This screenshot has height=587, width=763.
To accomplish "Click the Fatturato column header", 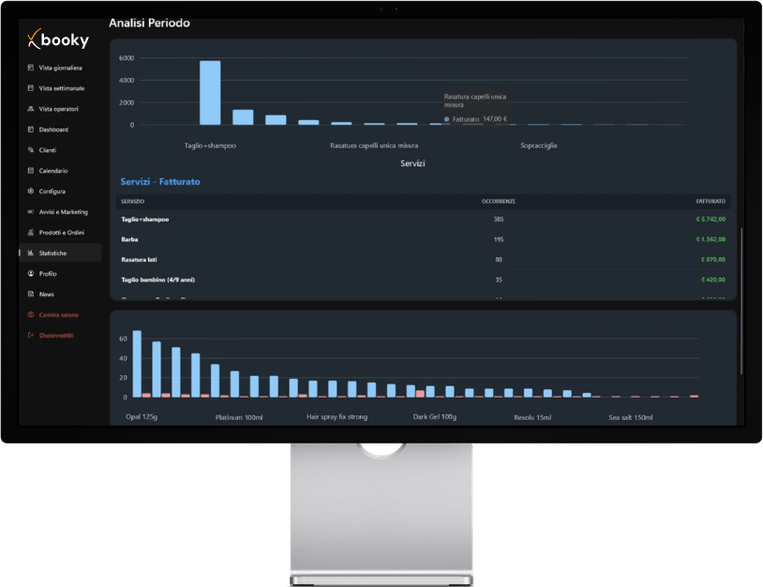I will coord(710,201).
